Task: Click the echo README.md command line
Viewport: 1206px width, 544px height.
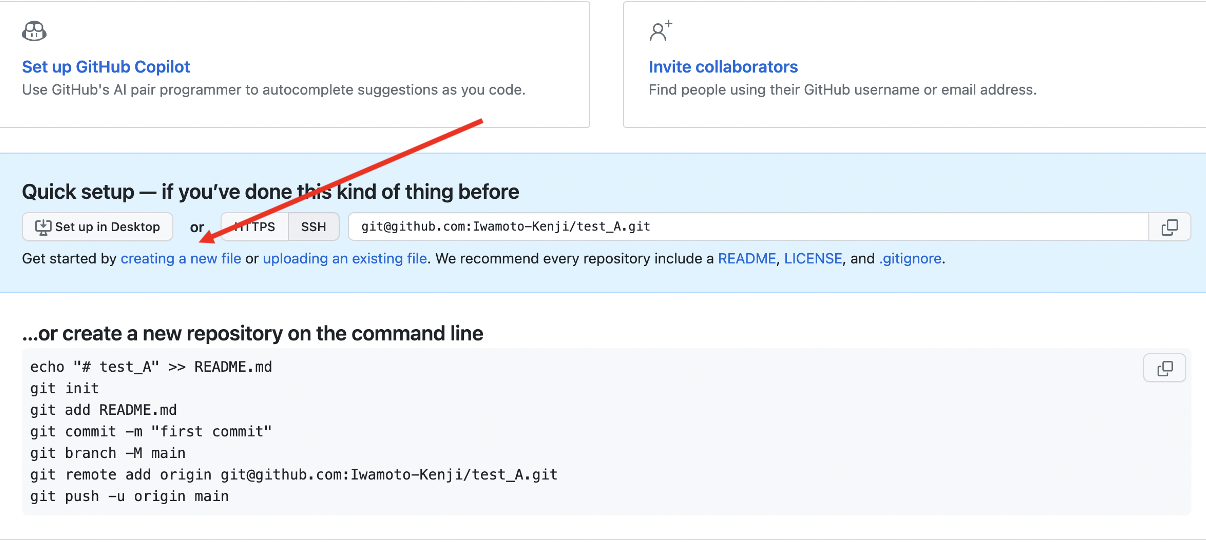Action: point(151,367)
